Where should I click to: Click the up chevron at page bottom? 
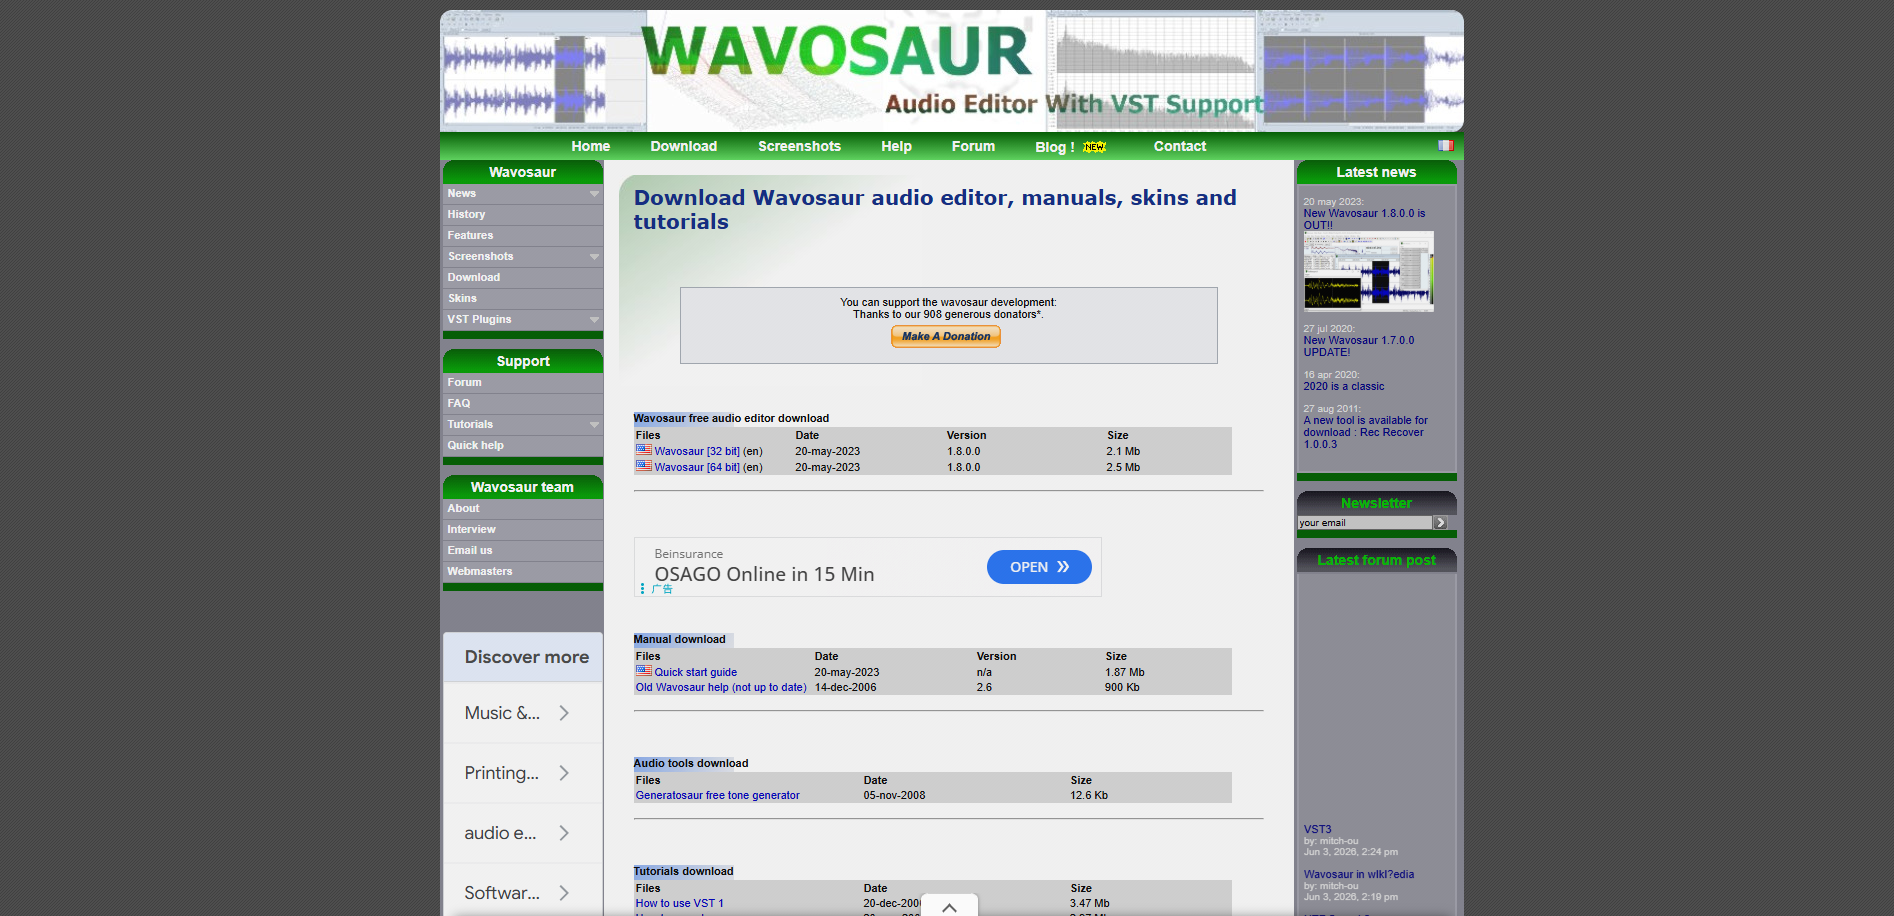pyautogui.click(x=949, y=907)
